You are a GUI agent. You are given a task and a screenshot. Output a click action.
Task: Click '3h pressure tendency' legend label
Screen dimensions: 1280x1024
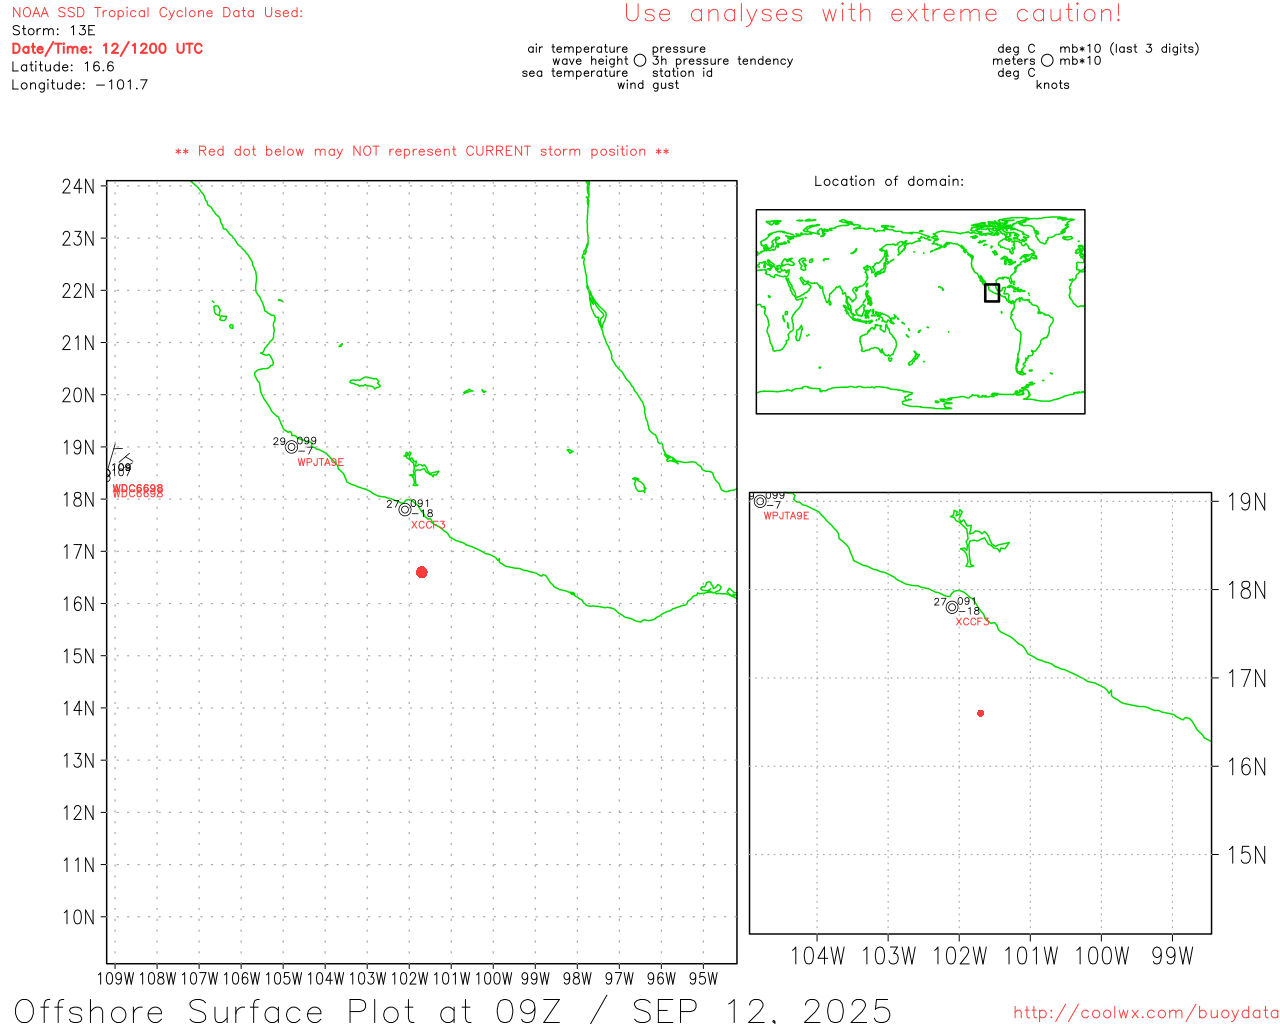722,61
